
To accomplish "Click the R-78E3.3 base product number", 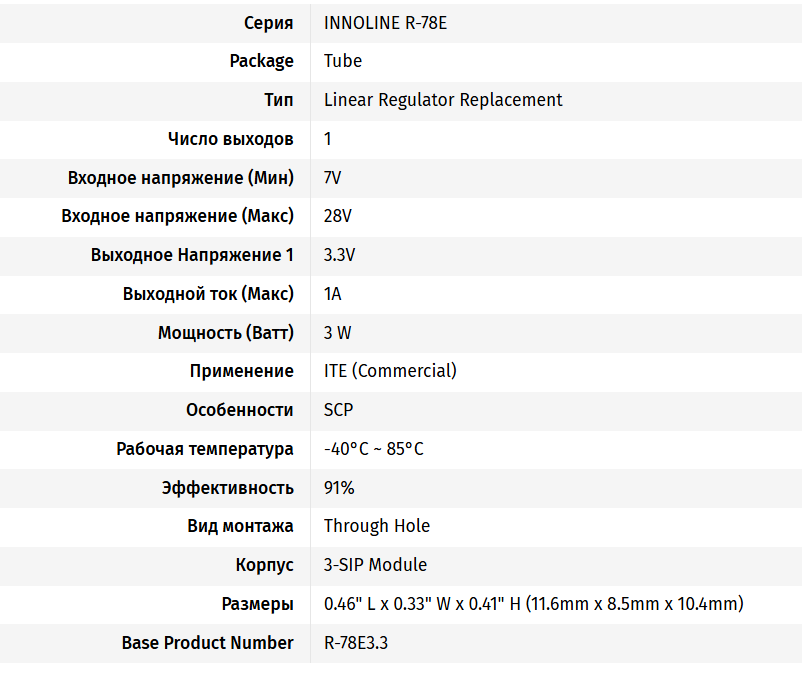I will [356, 643].
